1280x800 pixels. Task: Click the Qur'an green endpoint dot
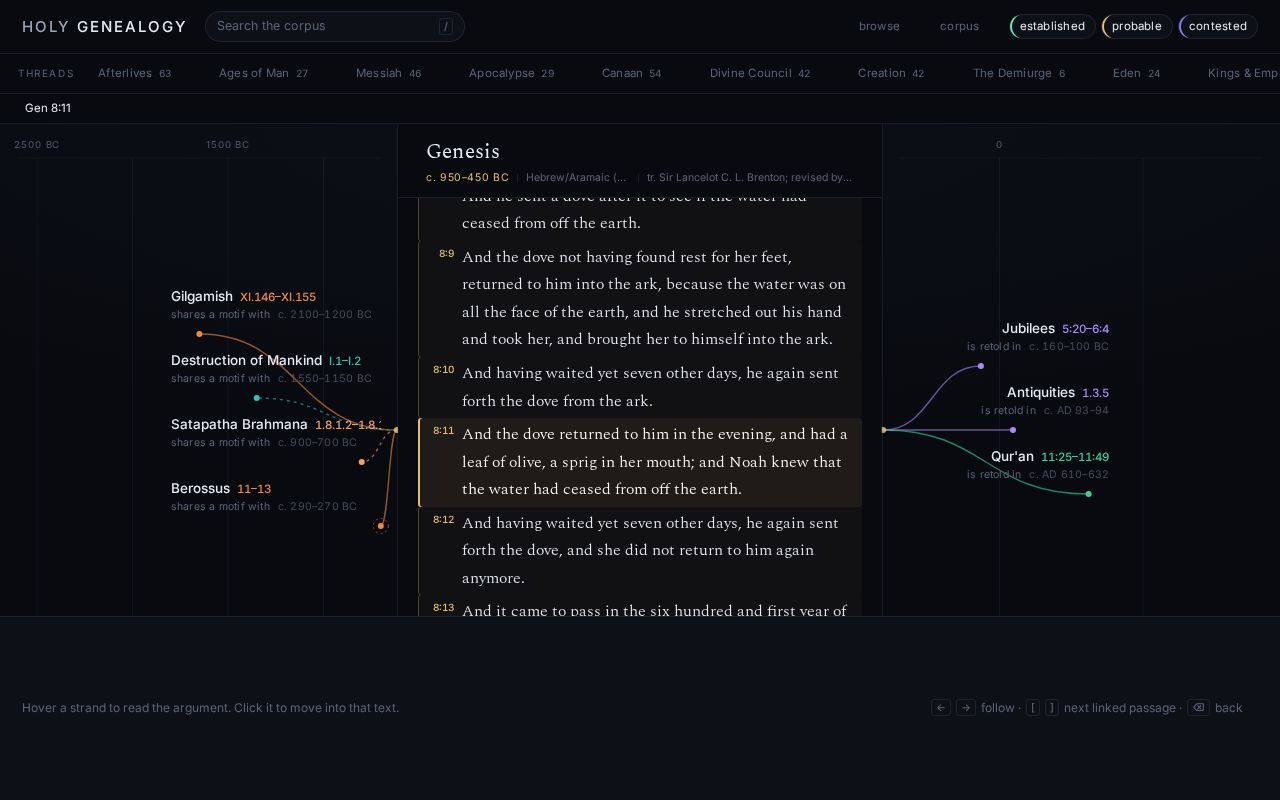1089,494
